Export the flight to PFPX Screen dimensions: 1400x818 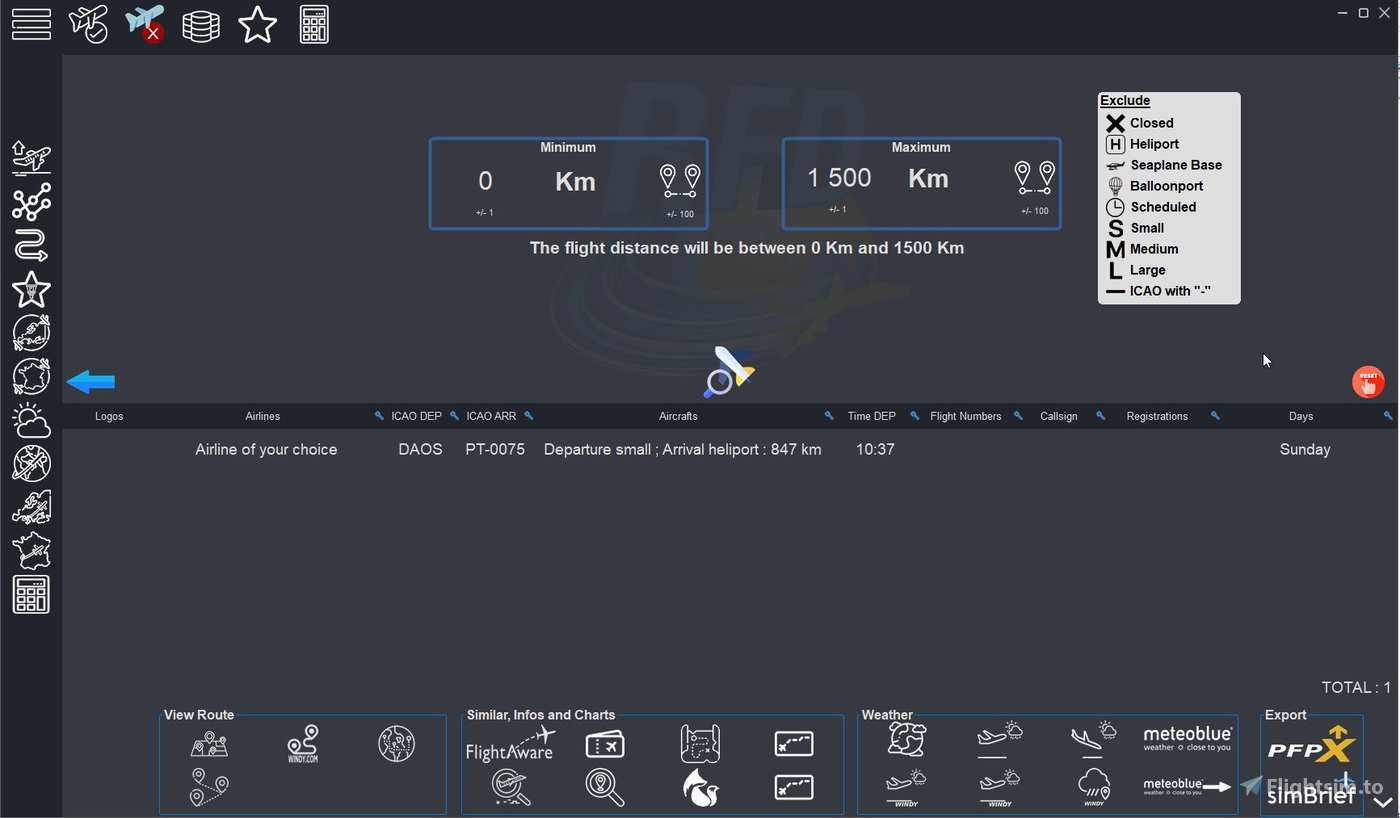(x=1311, y=744)
